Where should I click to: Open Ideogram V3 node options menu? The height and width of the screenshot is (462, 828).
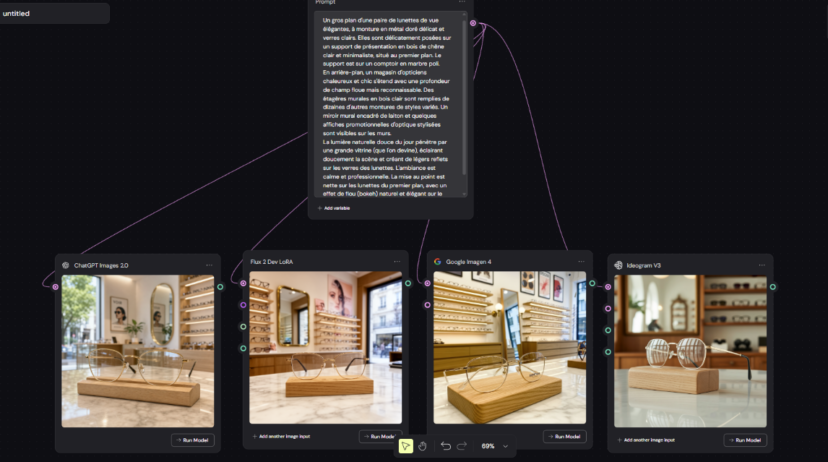pyautogui.click(x=762, y=265)
